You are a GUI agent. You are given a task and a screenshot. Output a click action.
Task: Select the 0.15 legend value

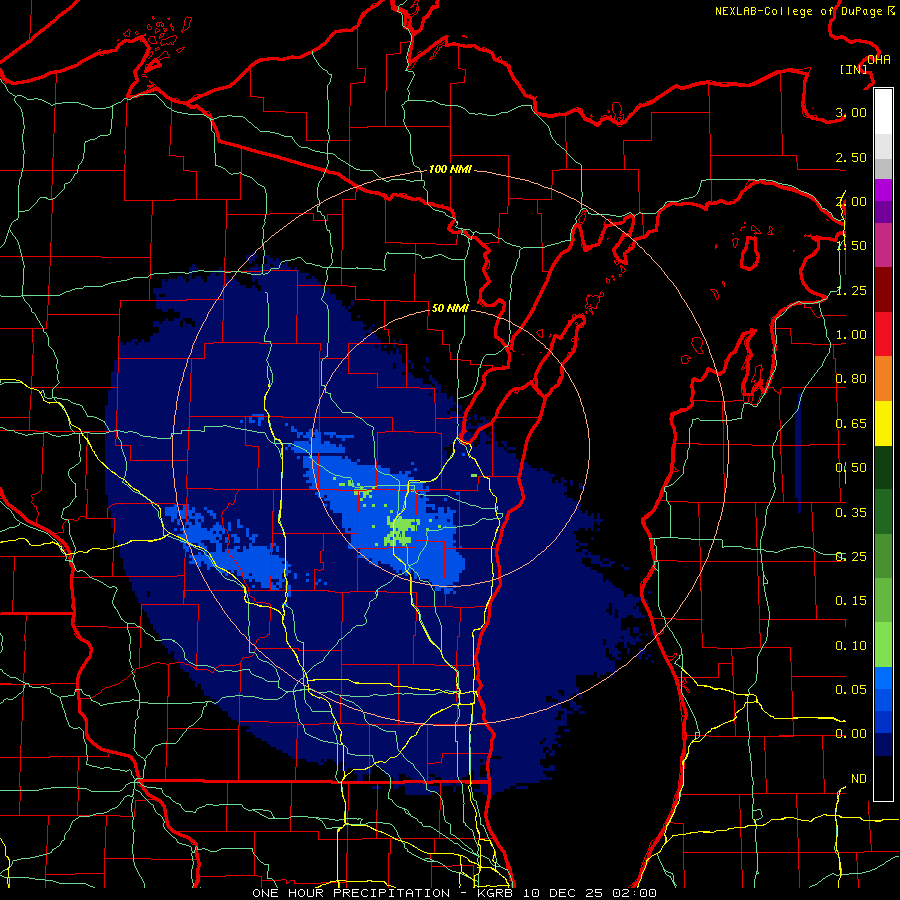(x=851, y=601)
